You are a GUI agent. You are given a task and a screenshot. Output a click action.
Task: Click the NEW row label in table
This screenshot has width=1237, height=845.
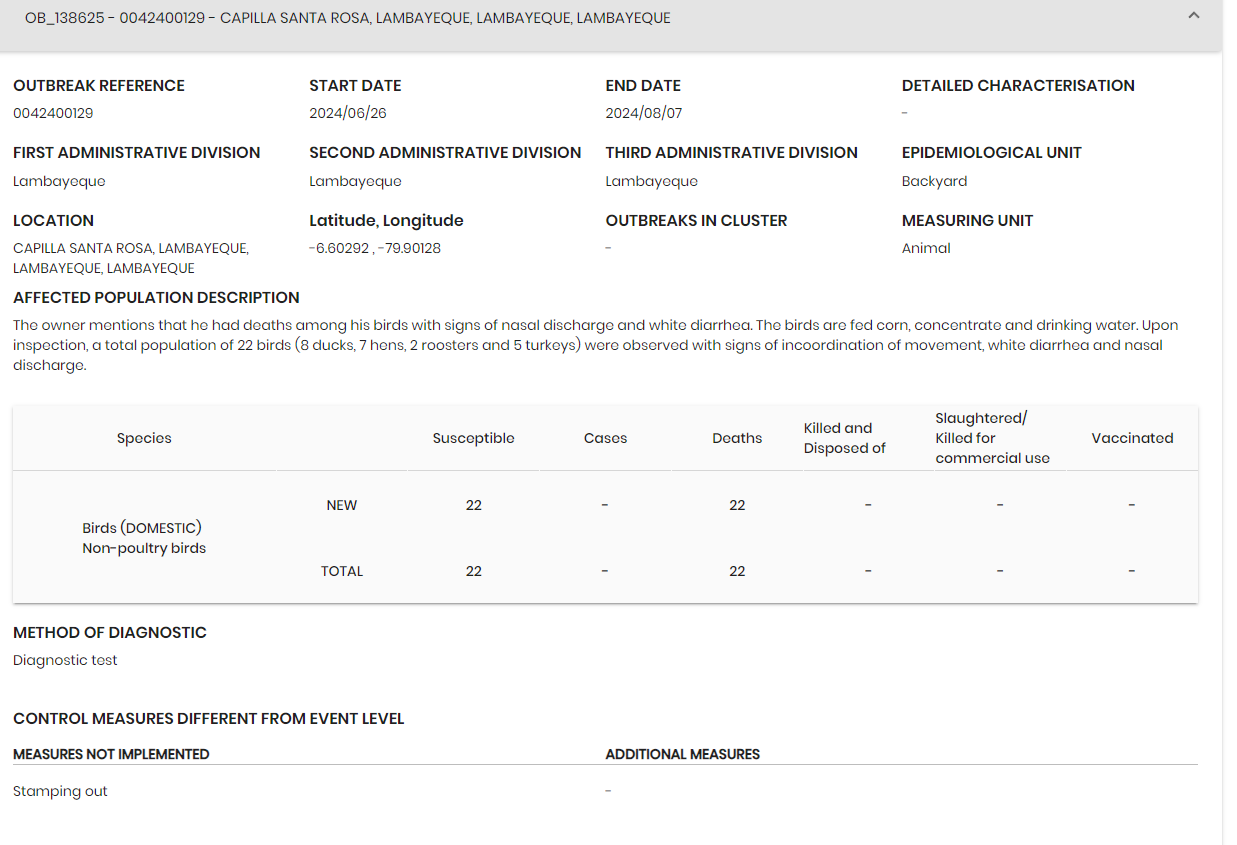[342, 505]
